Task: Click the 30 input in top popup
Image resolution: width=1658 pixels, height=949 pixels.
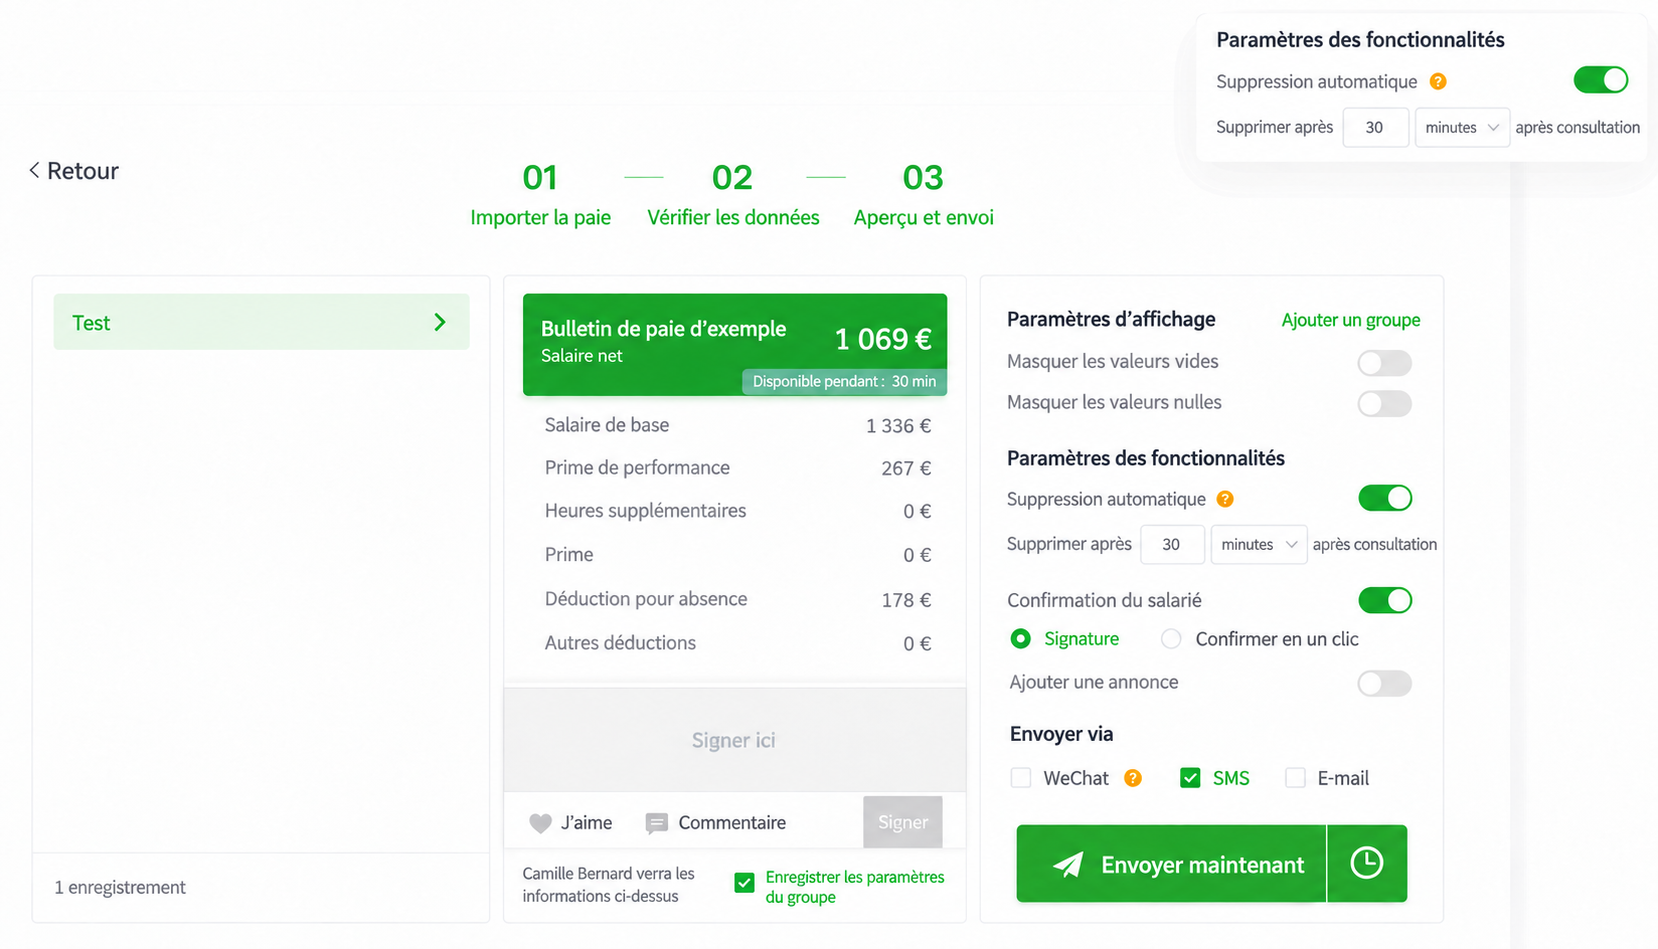Action: [x=1375, y=127]
